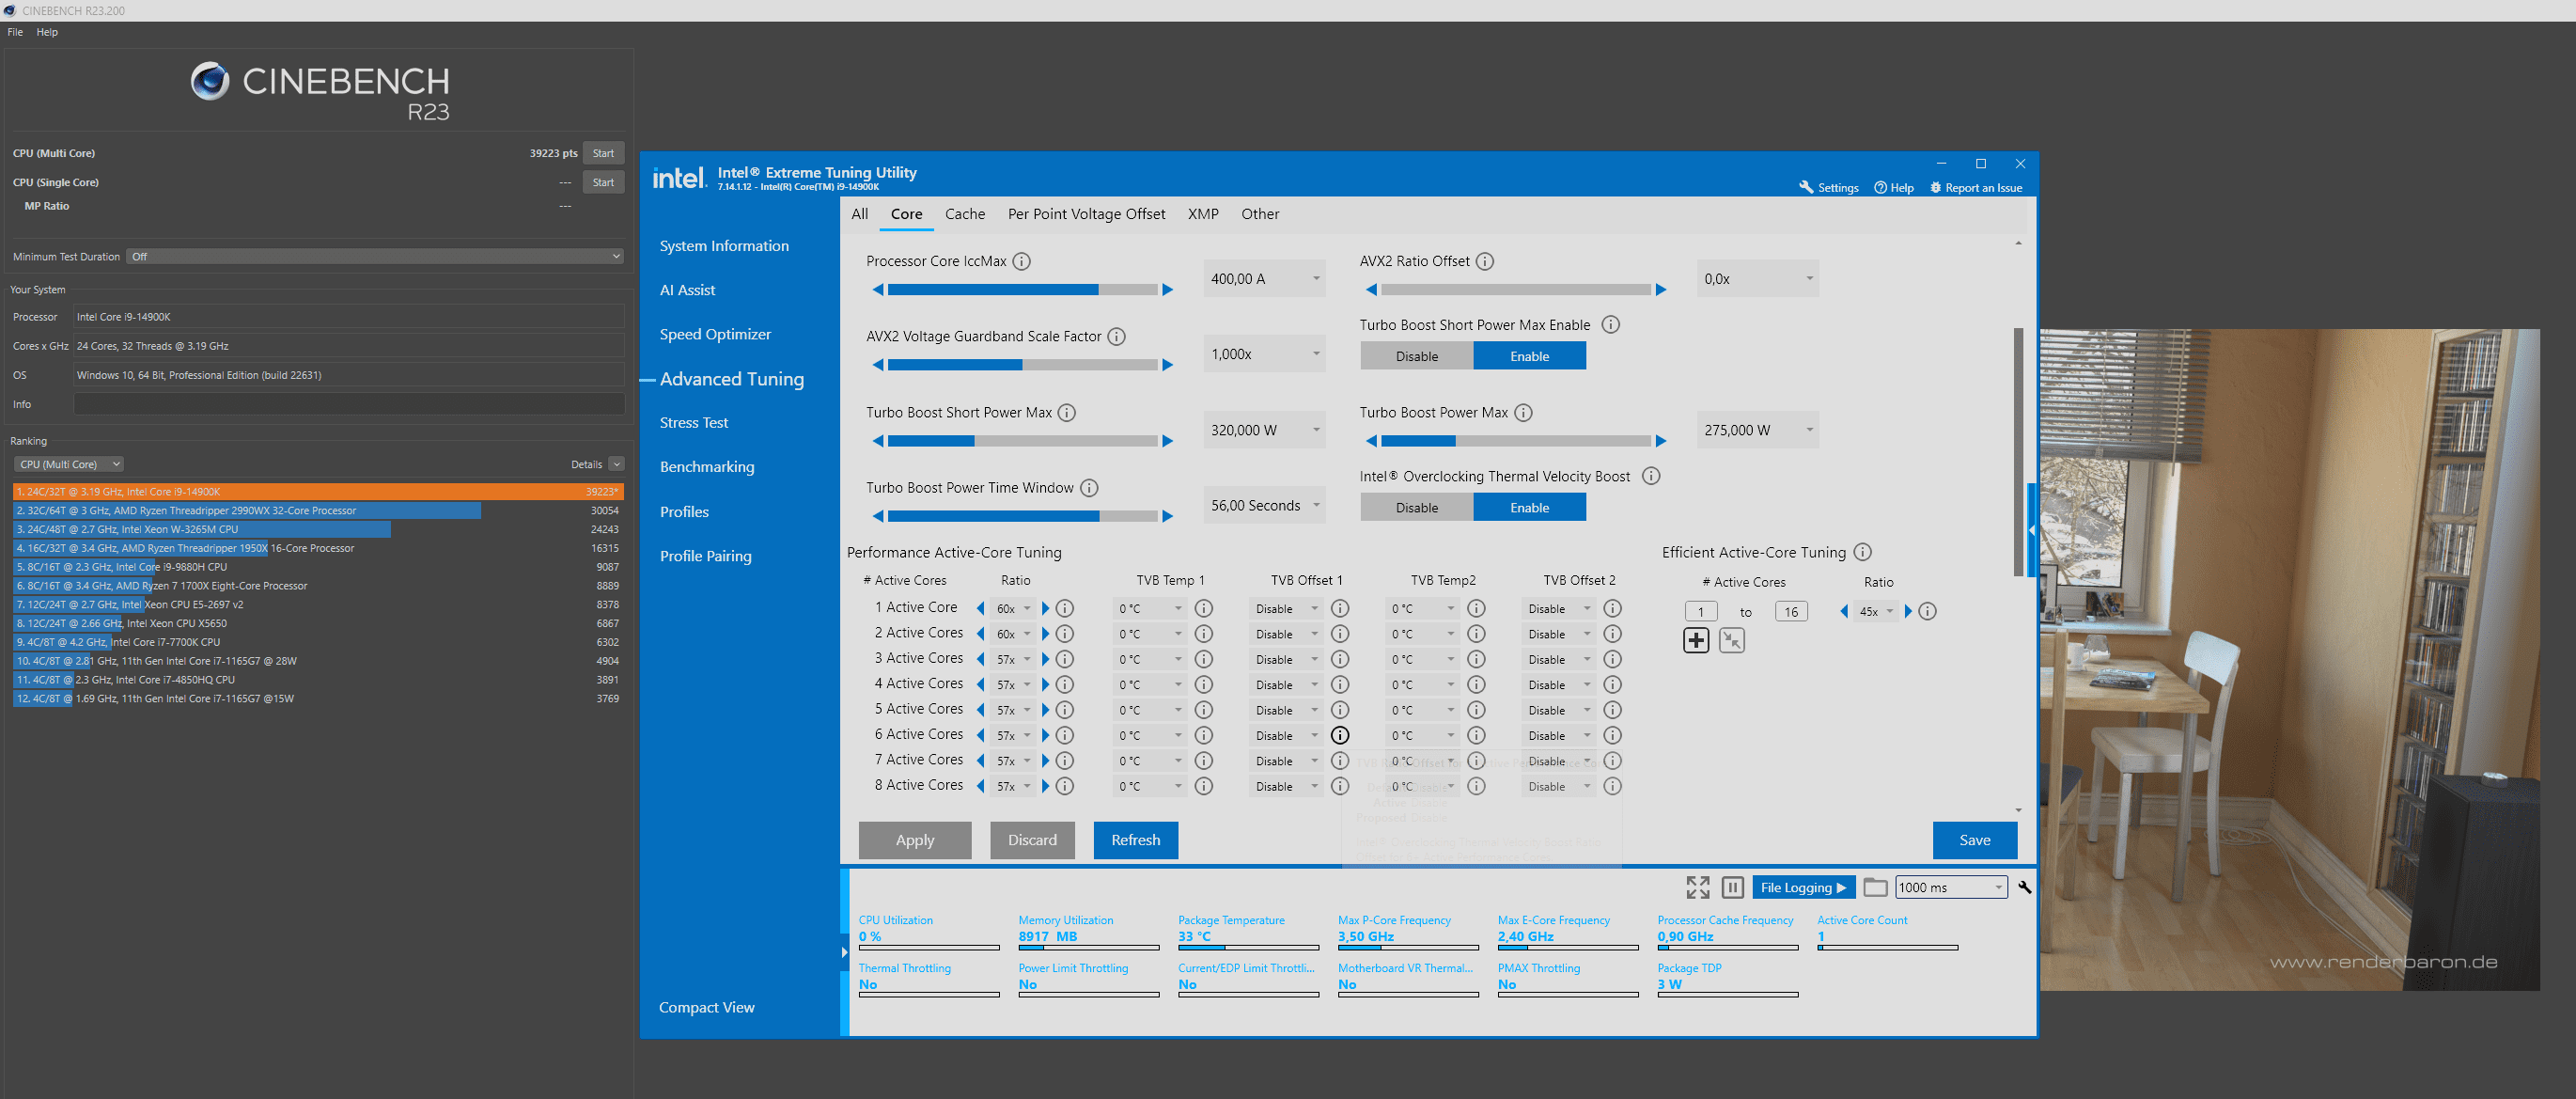
Task: Enable Overclocking Thermal Velocity Boost
Action: 1529,507
